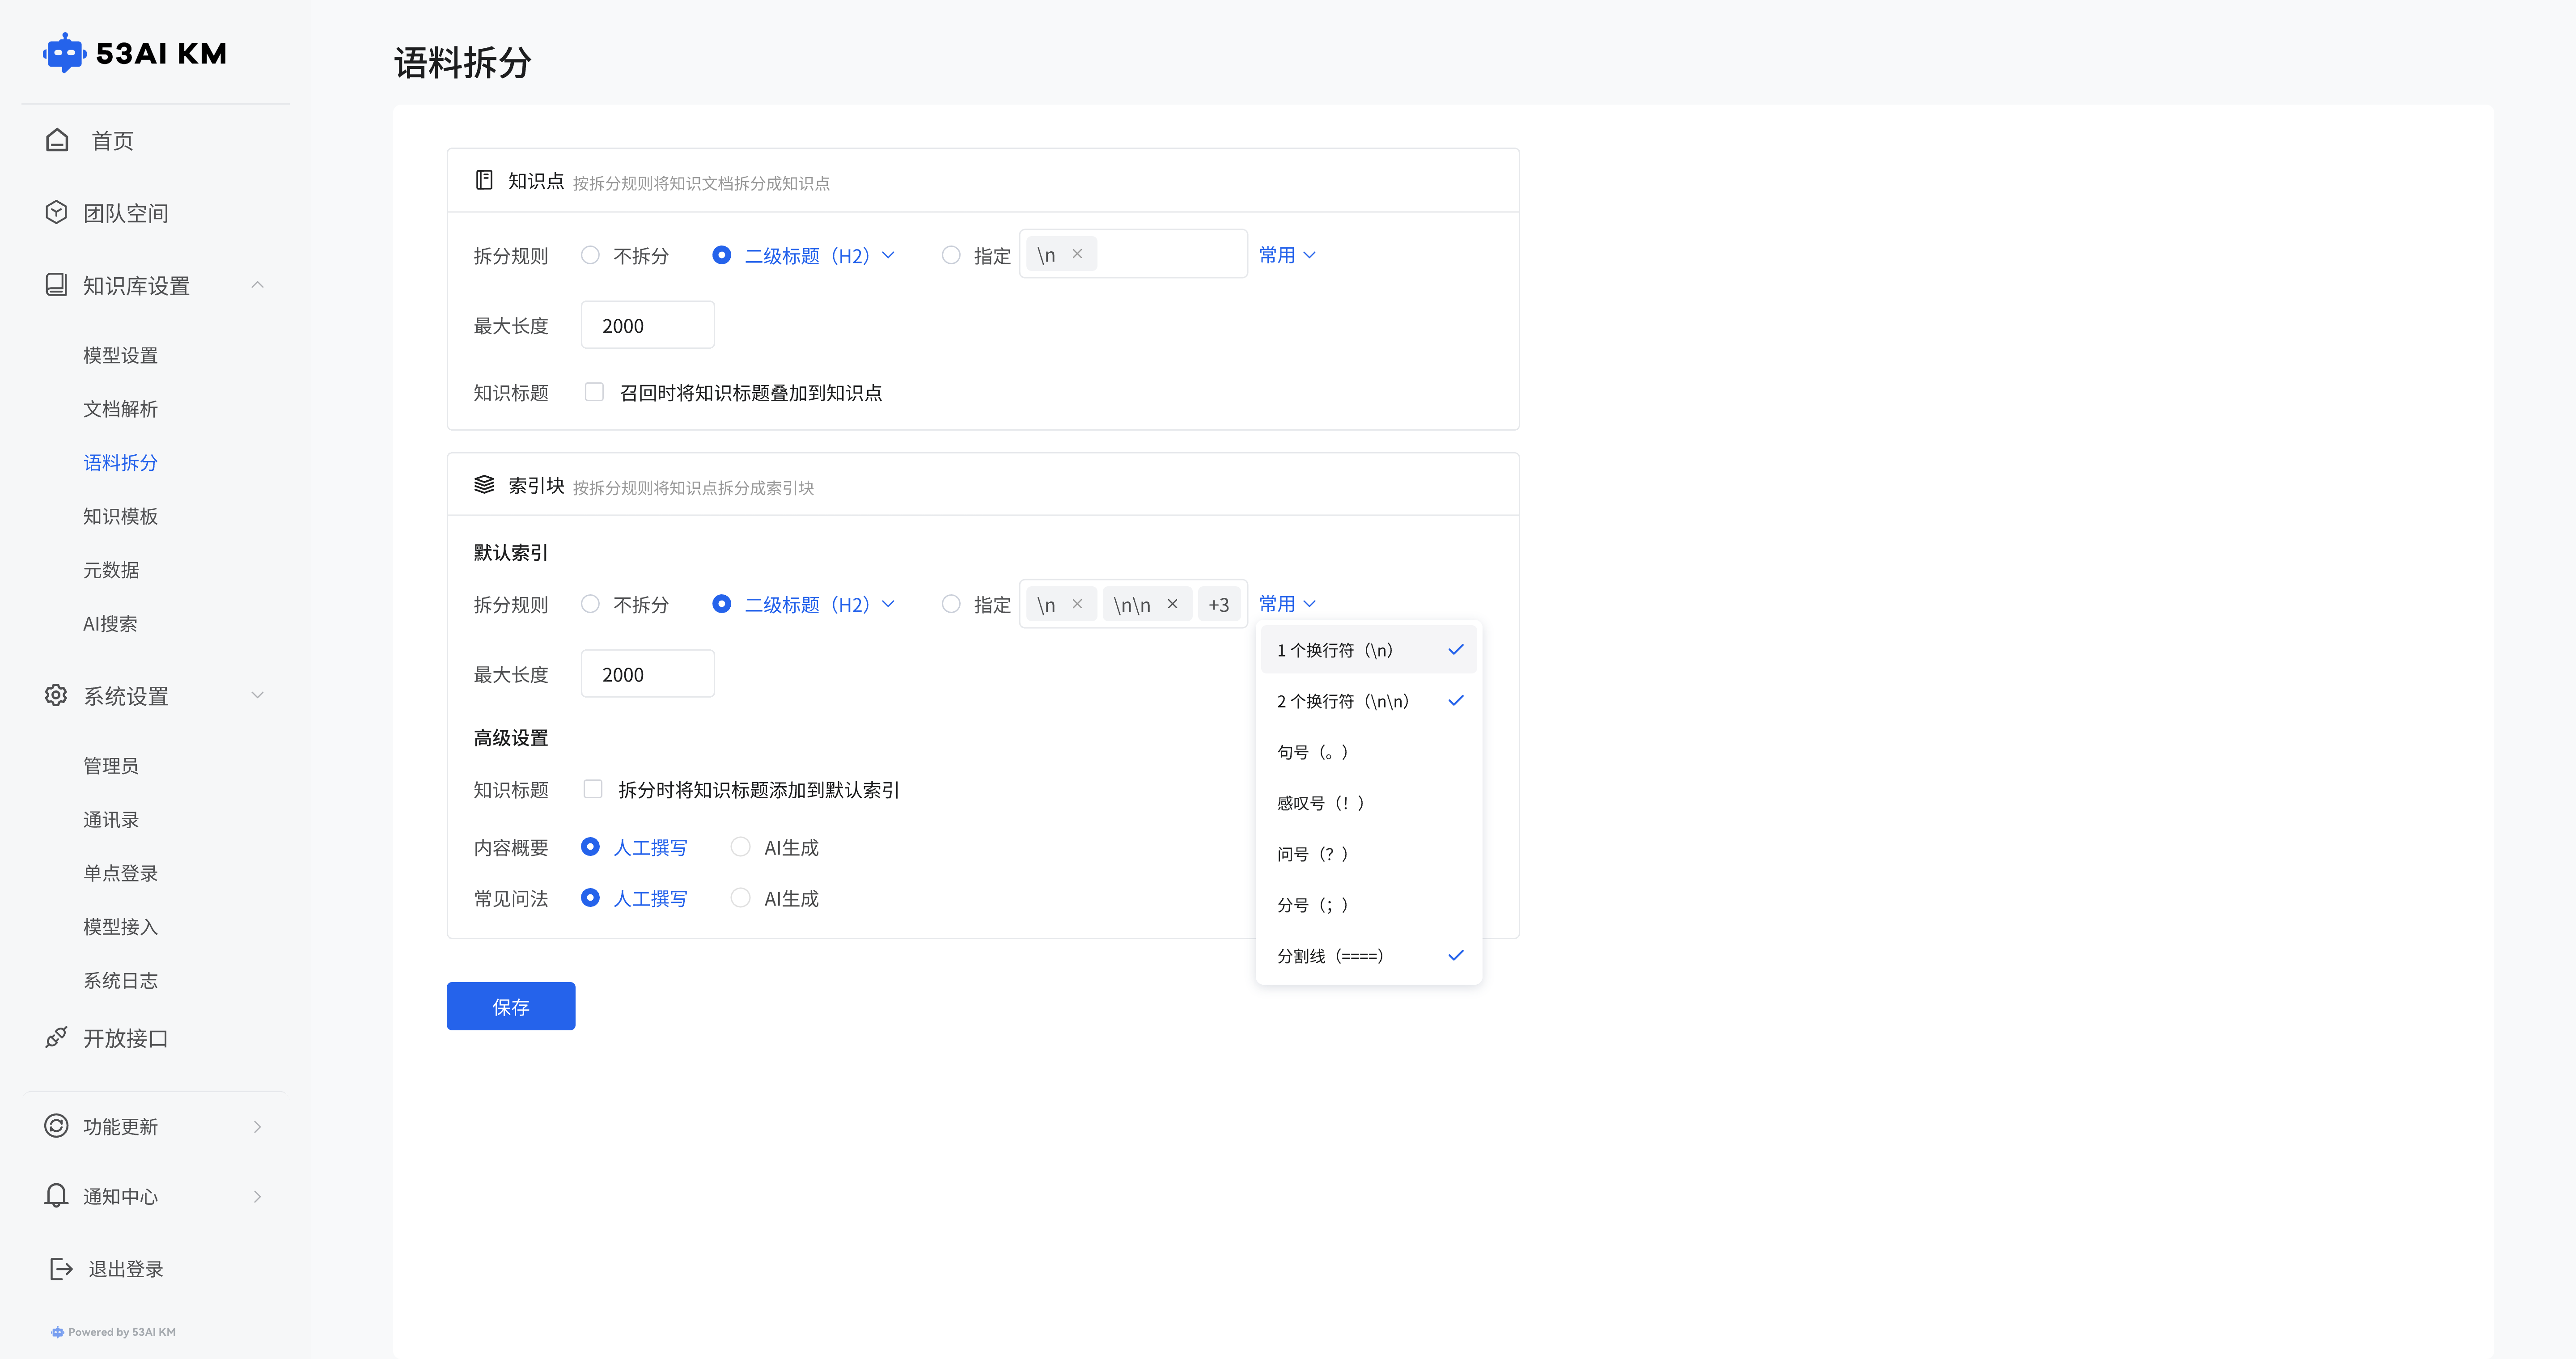Switch 内容概要 to AI生成
The width and height of the screenshot is (2576, 1359).
741,847
